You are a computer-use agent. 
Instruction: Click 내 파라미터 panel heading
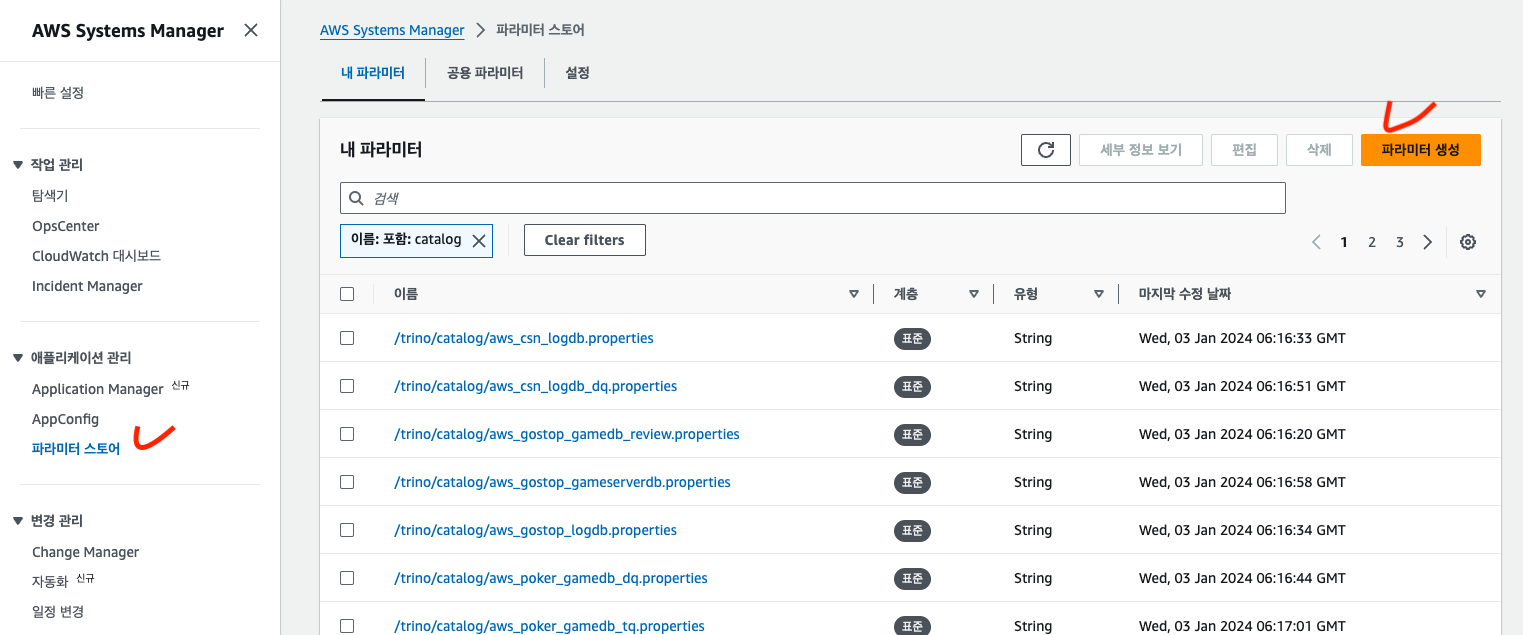point(381,150)
